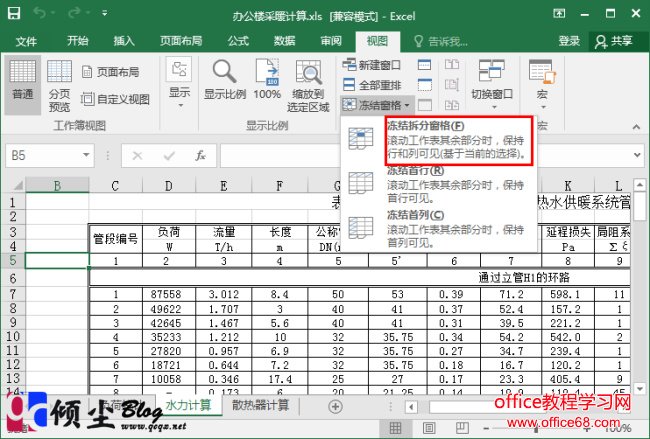Switch to the 页面布局 ribbon tab
This screenshot has height=439, width=650.
click(181, 41)
